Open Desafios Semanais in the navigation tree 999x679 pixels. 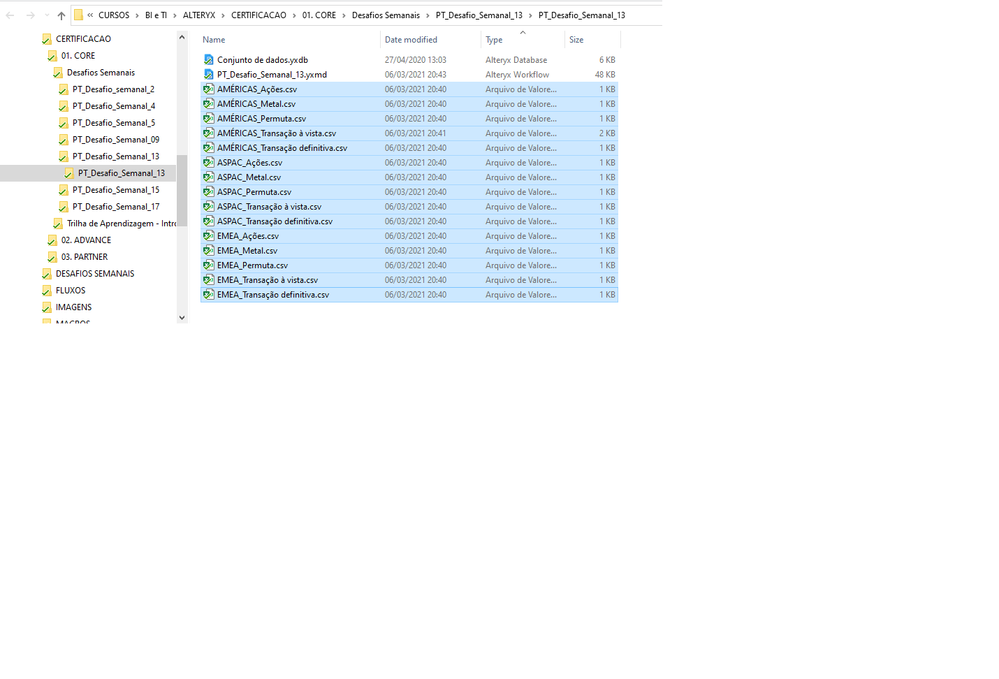click(x=101, y=73)
